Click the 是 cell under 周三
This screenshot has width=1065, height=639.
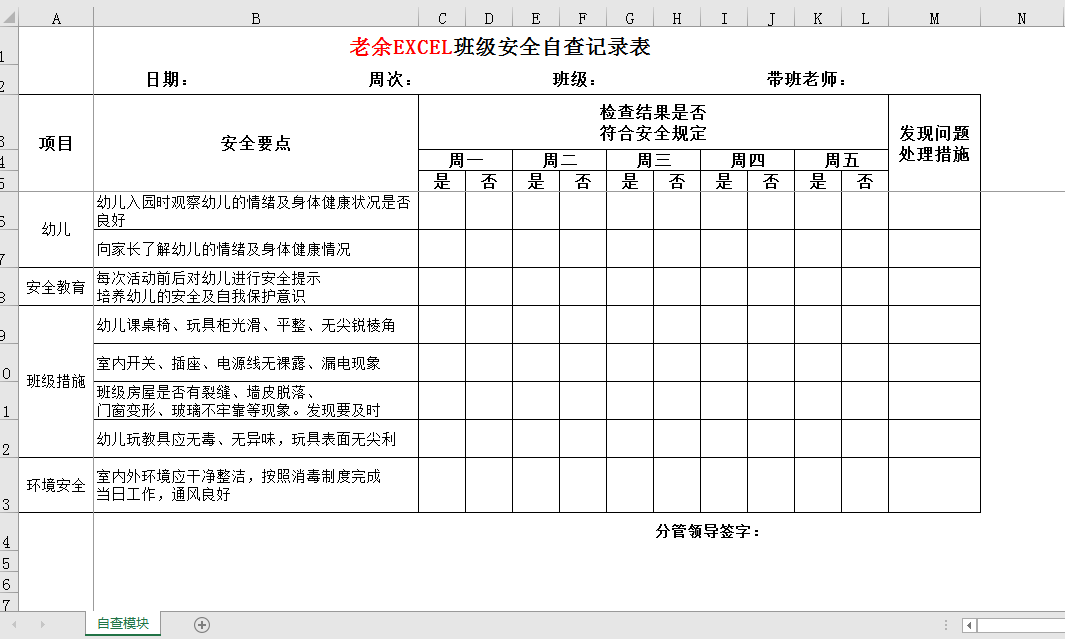pyautogui.click(x=630, y=181)
